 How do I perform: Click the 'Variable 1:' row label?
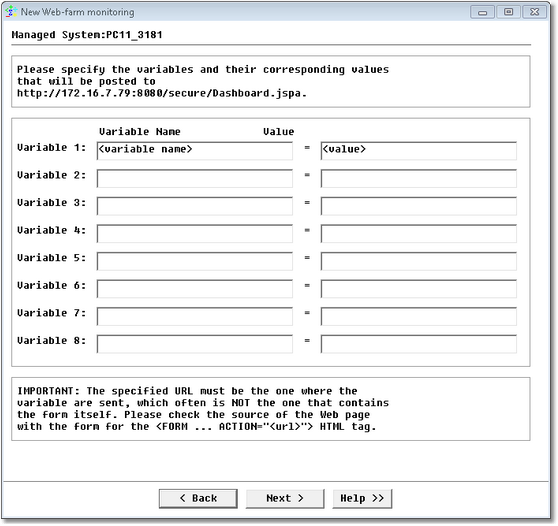52,148
